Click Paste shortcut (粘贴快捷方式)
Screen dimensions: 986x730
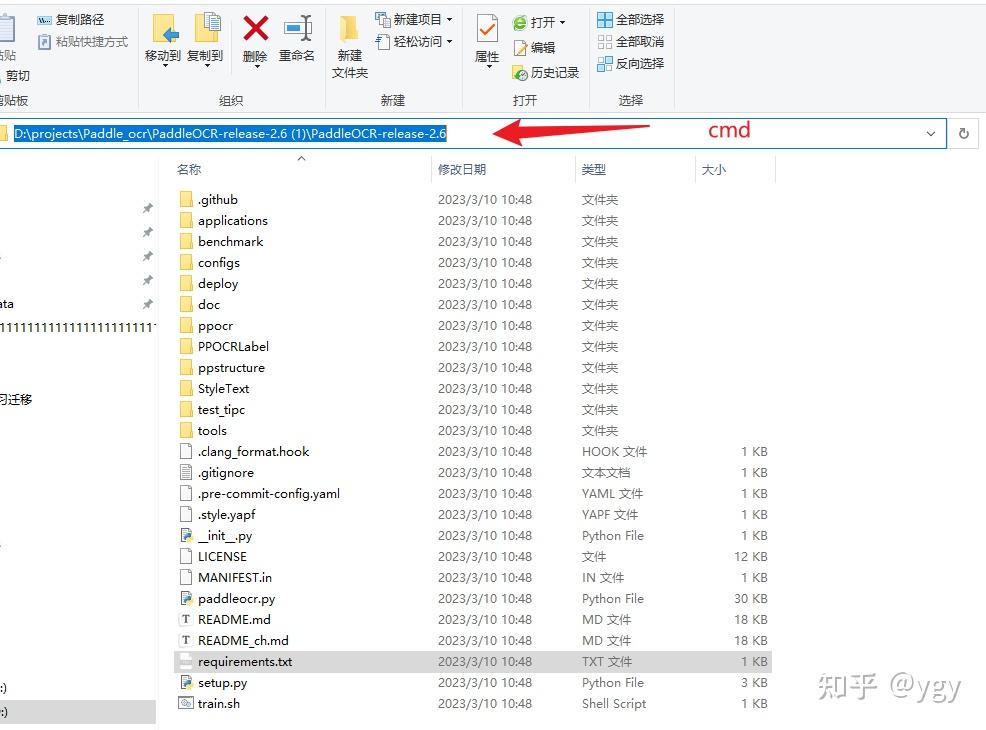tap(82, 41)
